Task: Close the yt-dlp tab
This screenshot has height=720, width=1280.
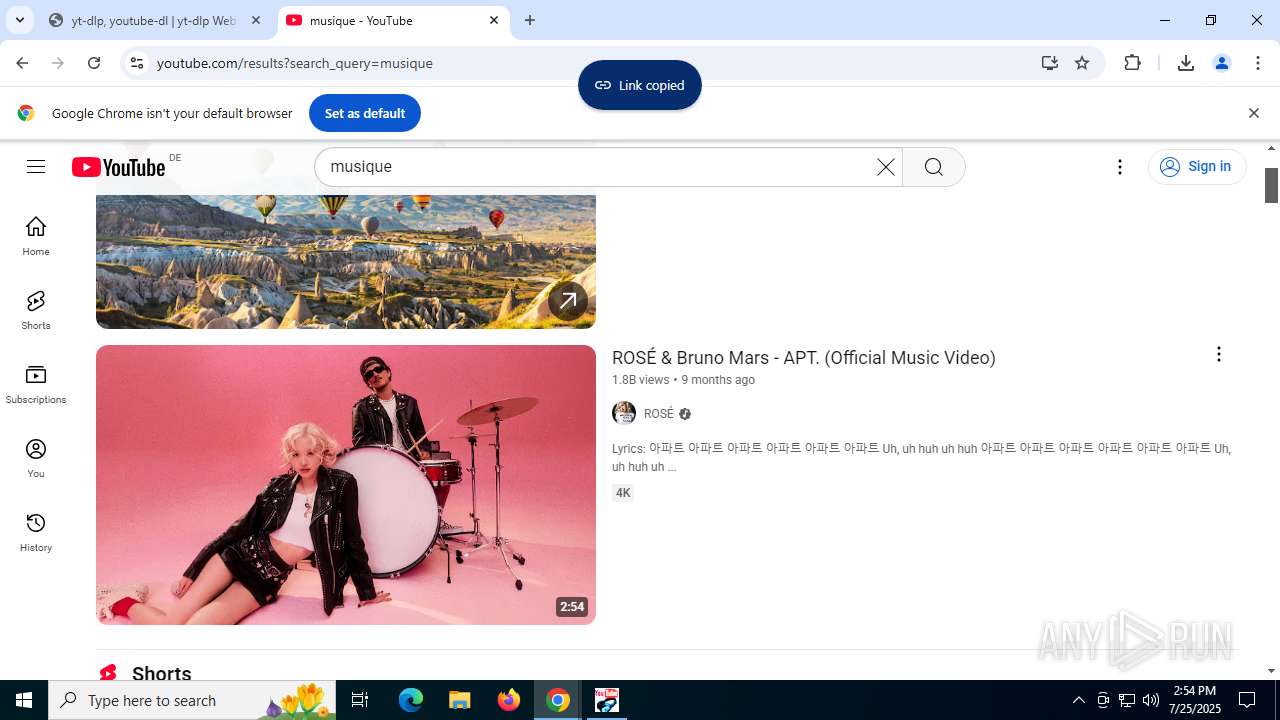Action: coord(255,20)
